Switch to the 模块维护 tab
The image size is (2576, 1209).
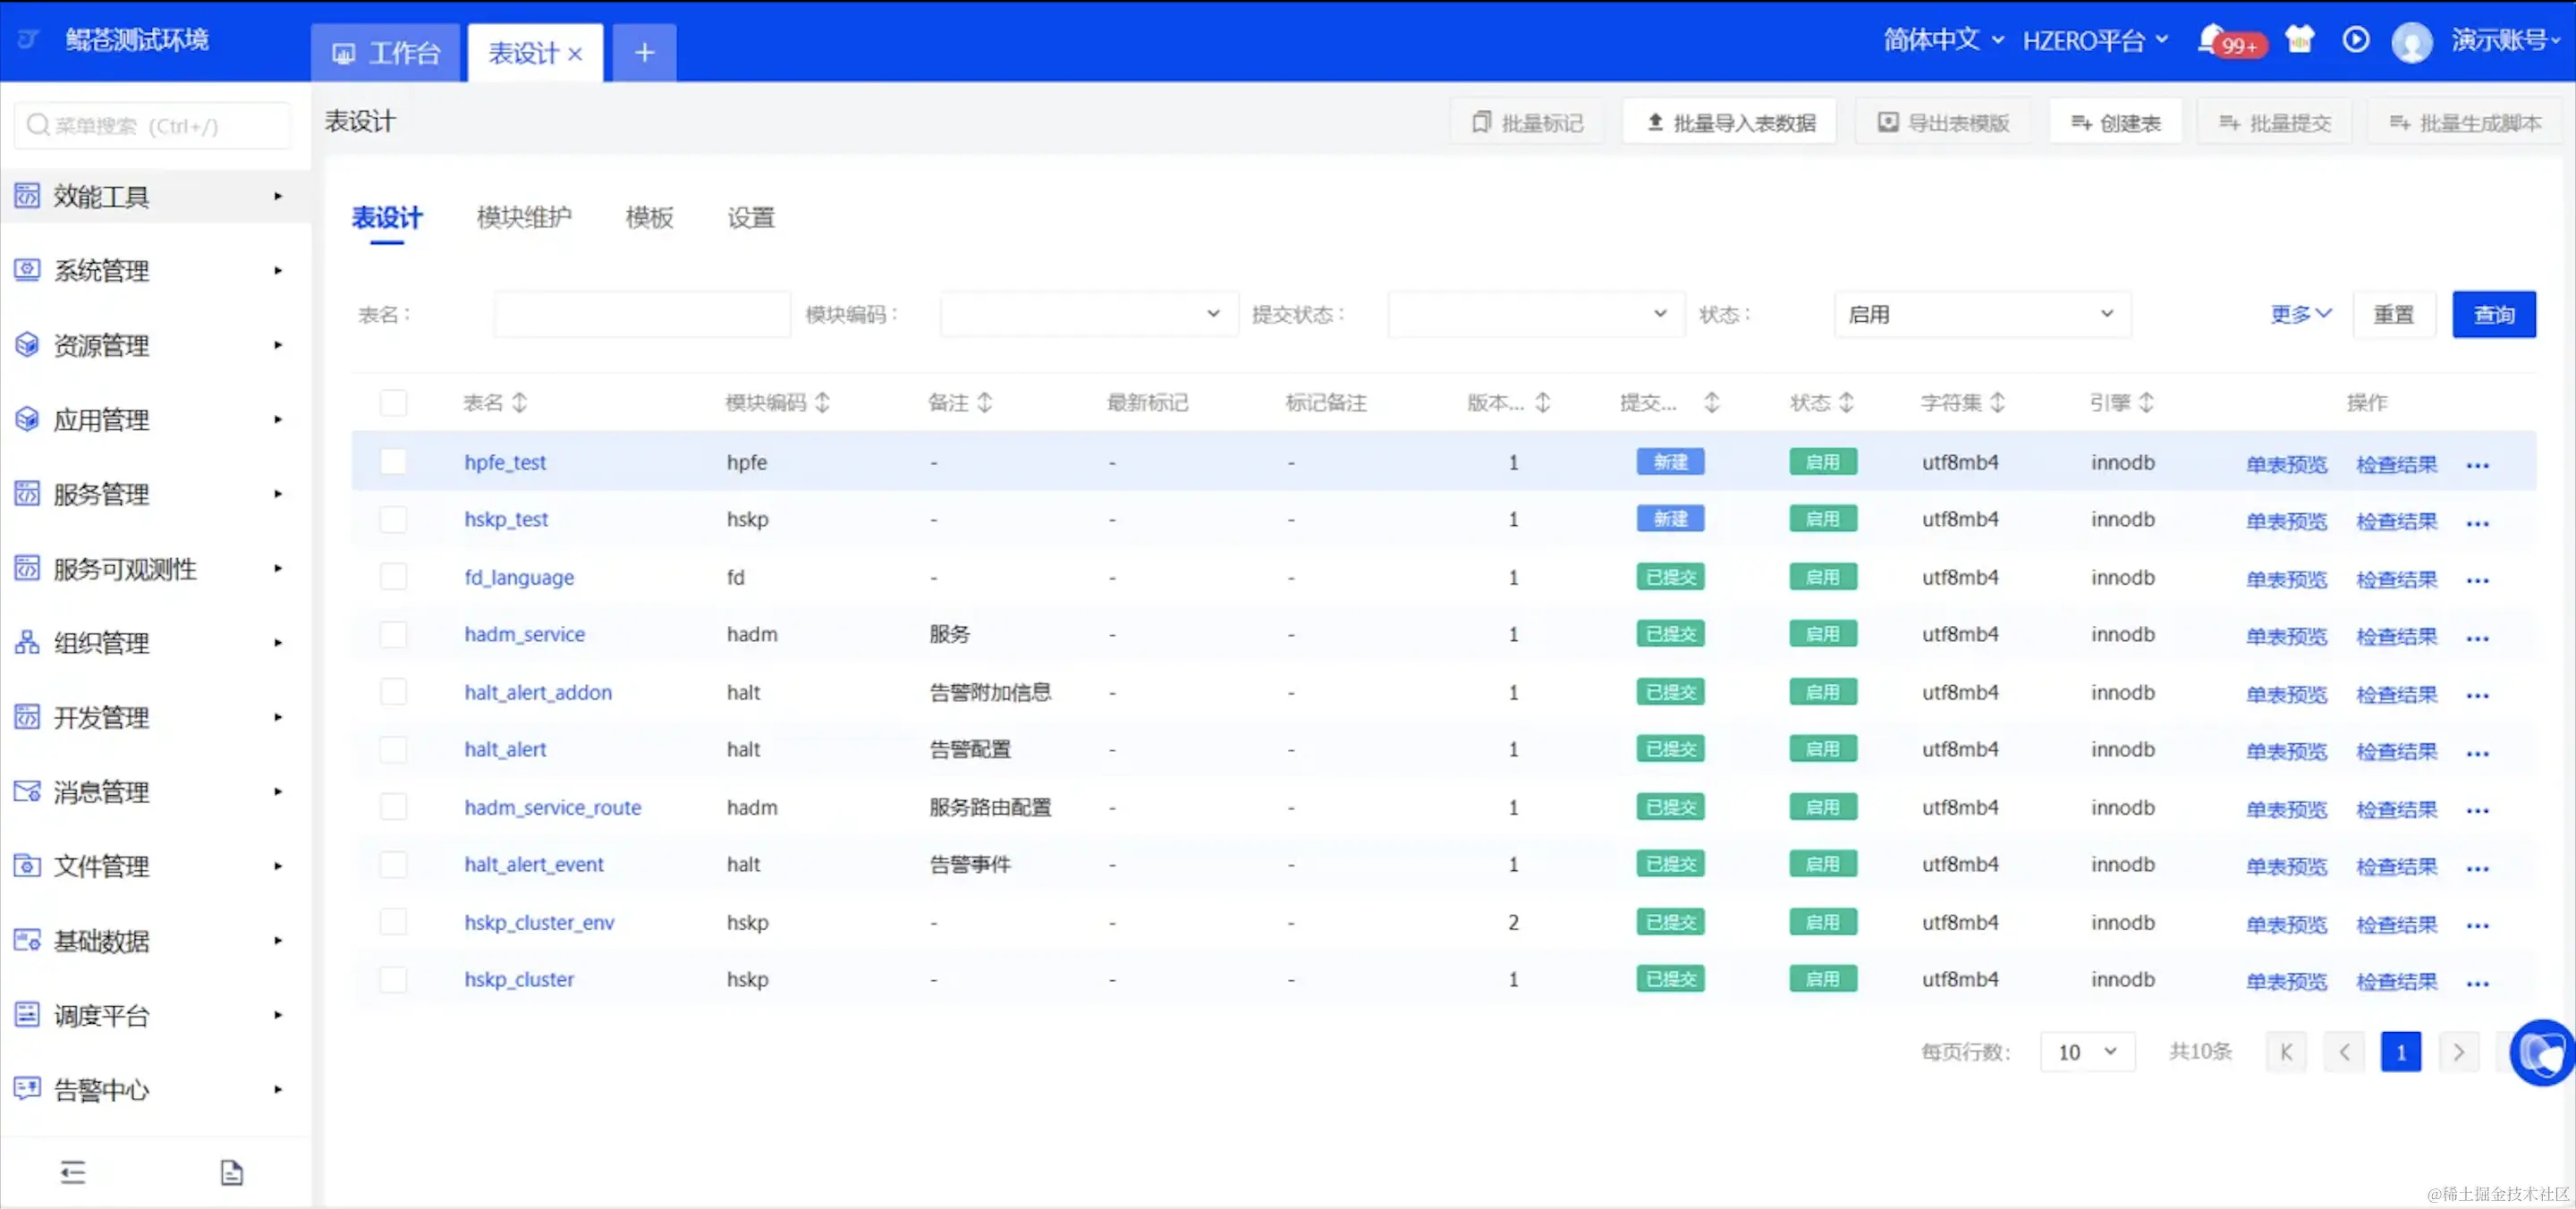click(x=524, y=217)
